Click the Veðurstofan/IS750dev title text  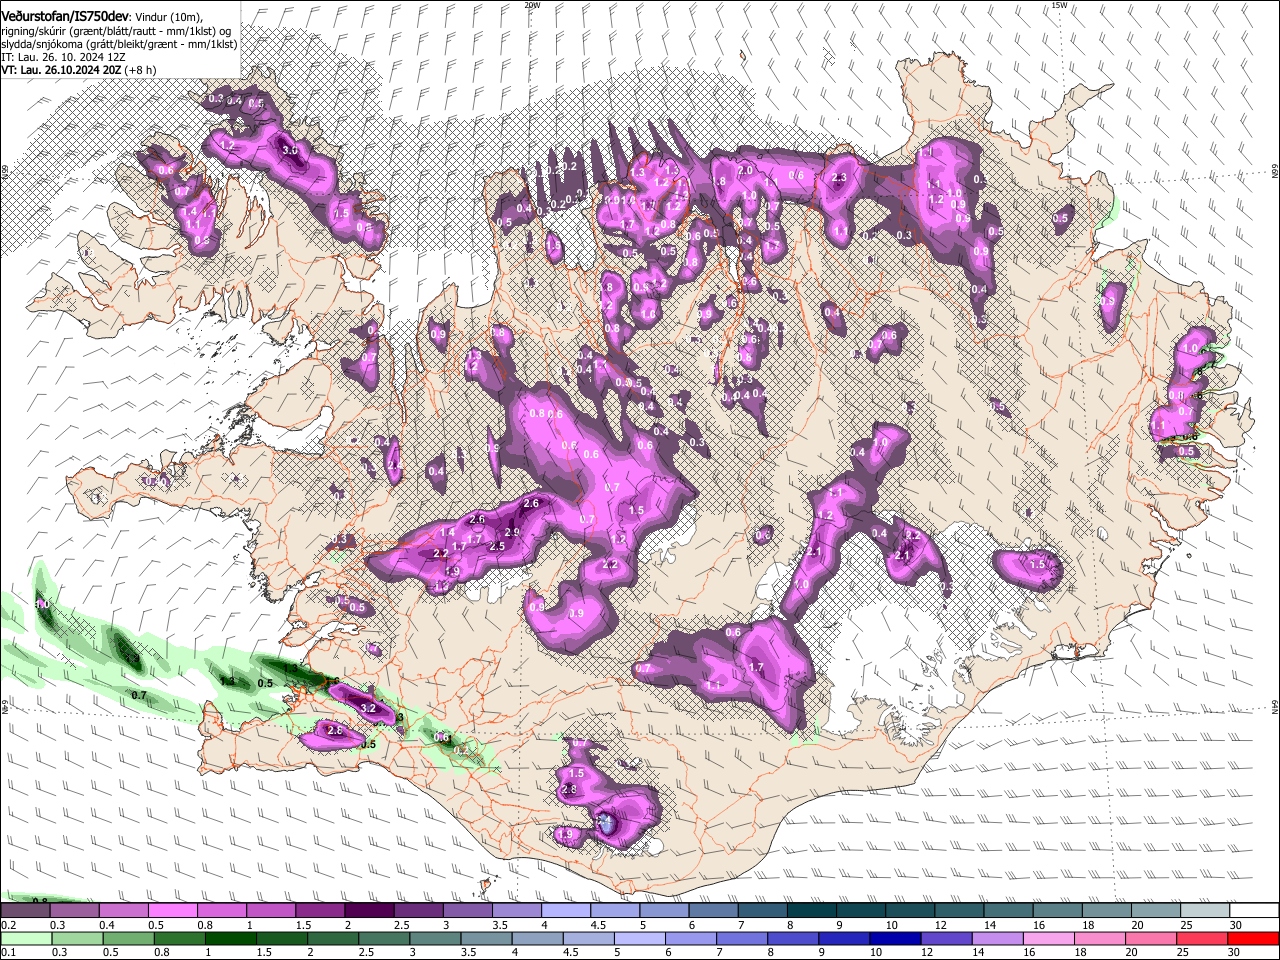[65, 16]
